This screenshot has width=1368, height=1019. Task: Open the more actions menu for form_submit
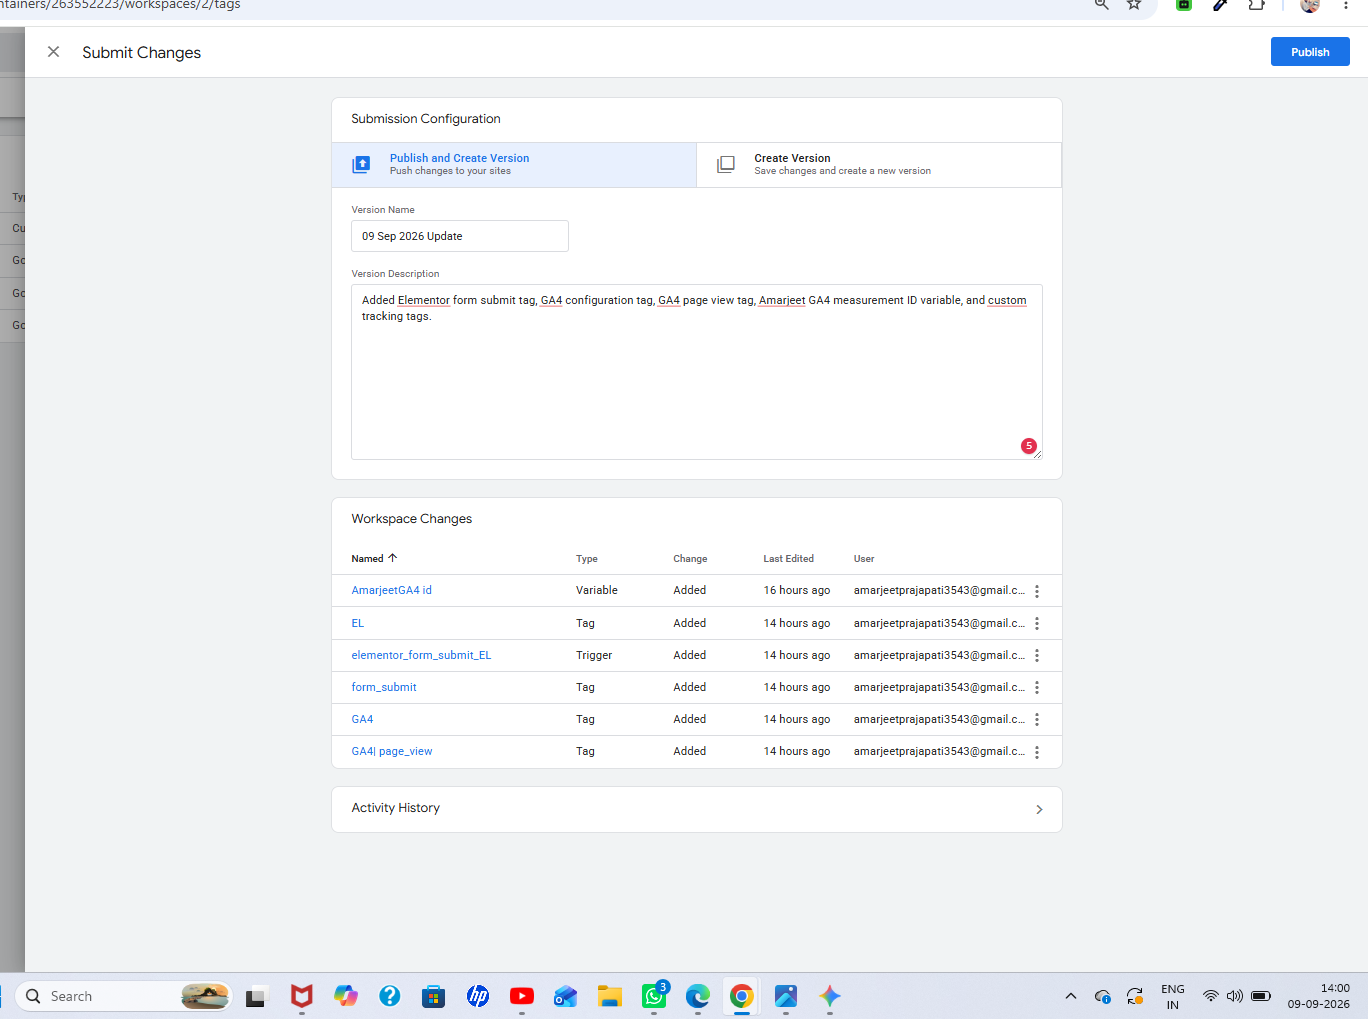1037,687
